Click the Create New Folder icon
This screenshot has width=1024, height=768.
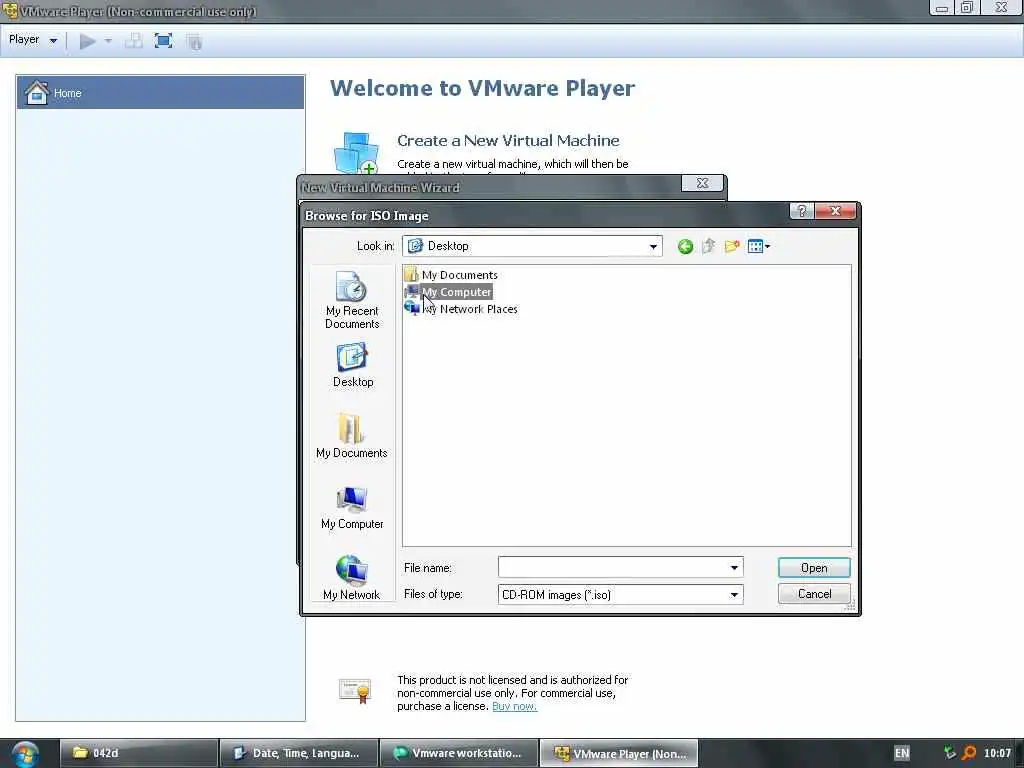[731, 246]
